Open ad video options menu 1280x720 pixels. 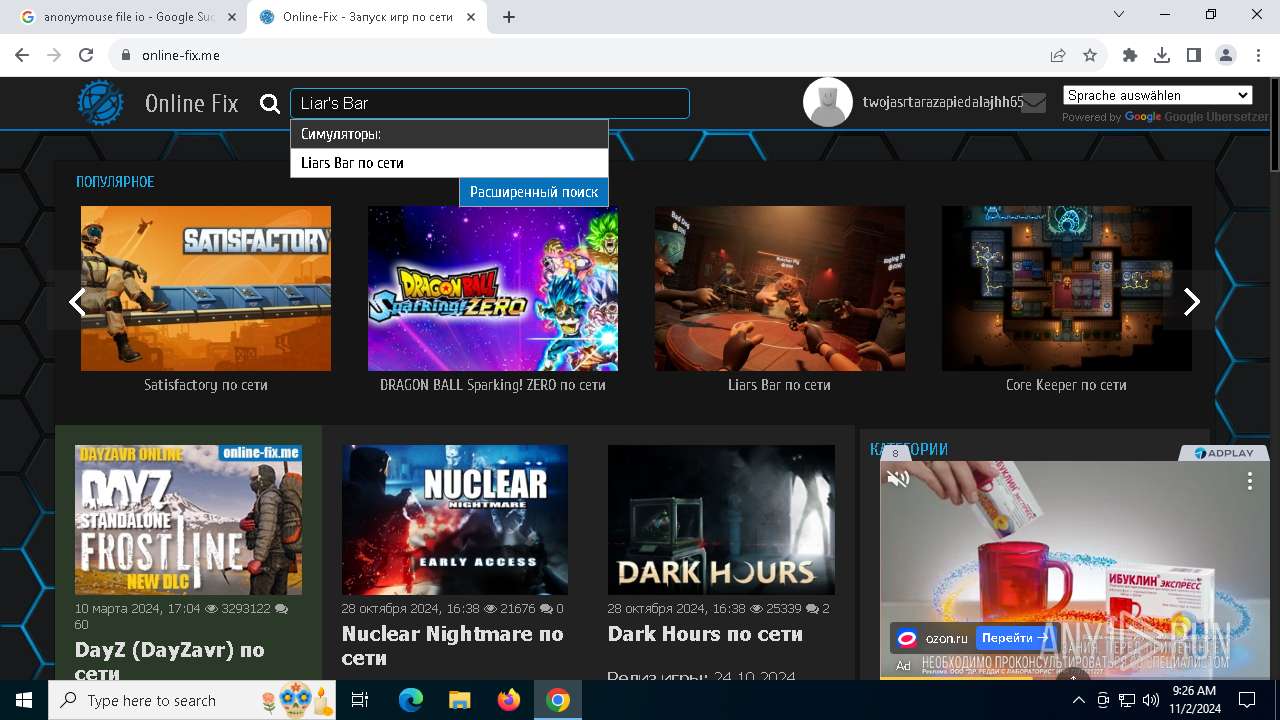1249,481
